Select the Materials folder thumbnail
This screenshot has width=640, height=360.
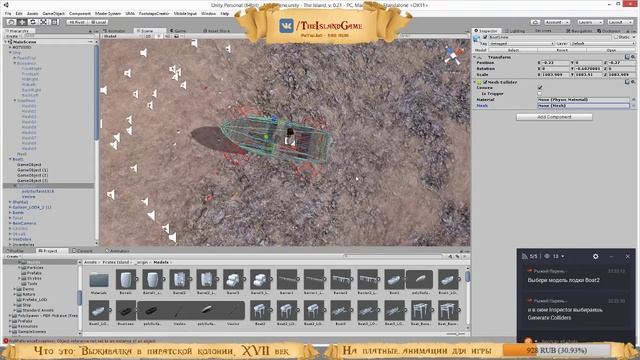[x=99, y=280]
